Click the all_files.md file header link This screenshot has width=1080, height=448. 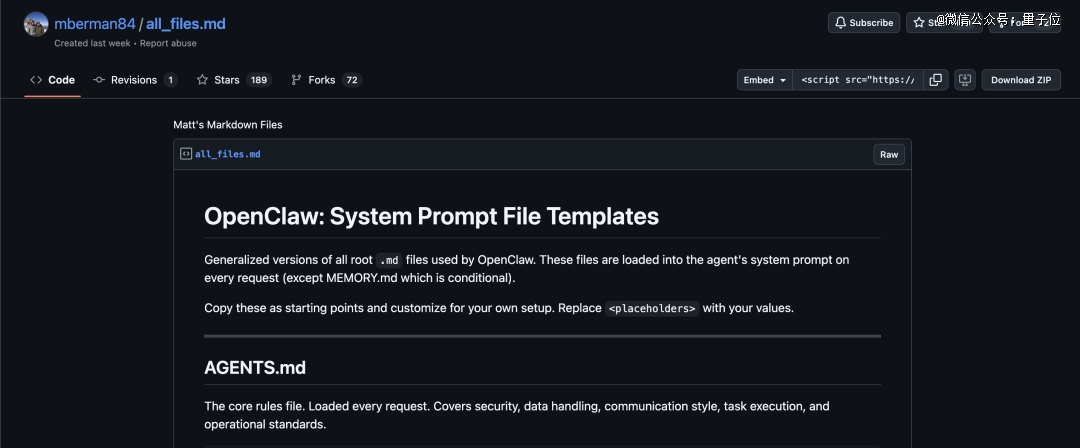point(228,154)
